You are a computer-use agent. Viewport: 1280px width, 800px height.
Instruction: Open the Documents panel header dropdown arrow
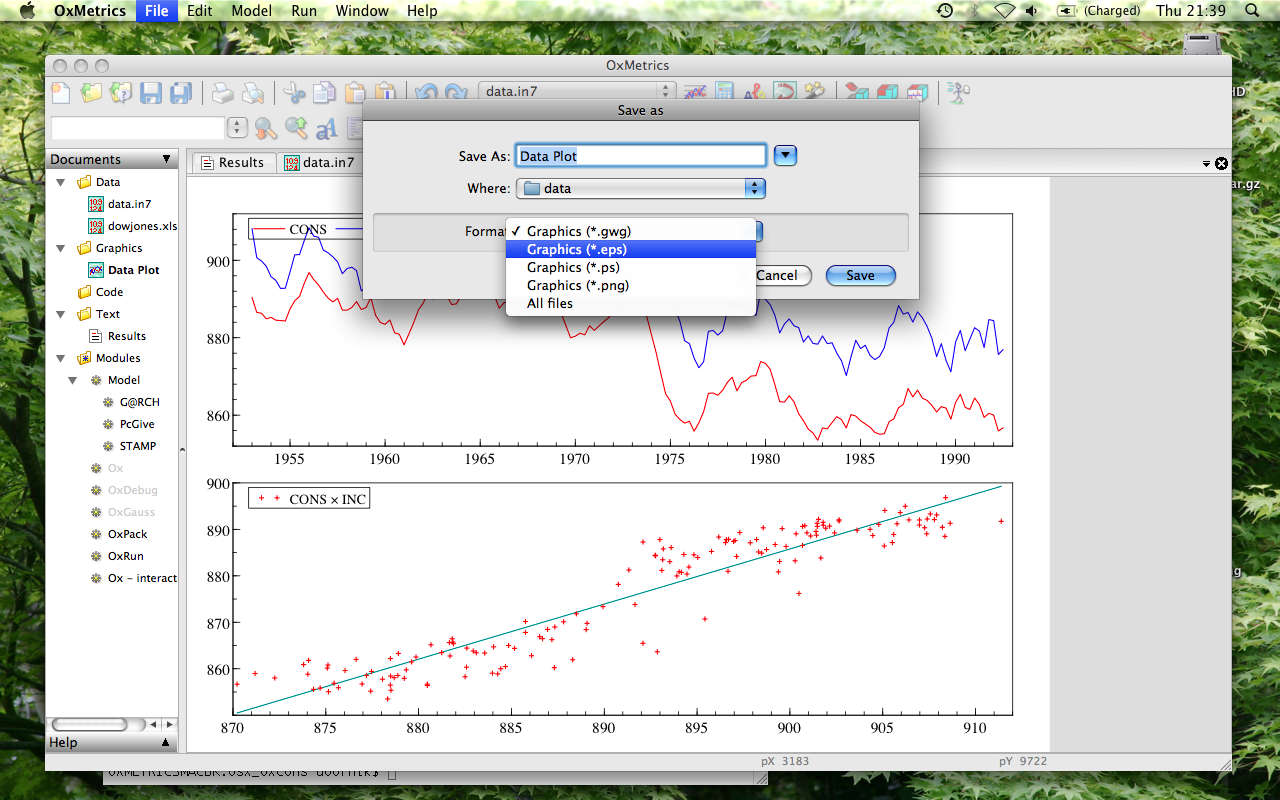click(x=167, y=160)
